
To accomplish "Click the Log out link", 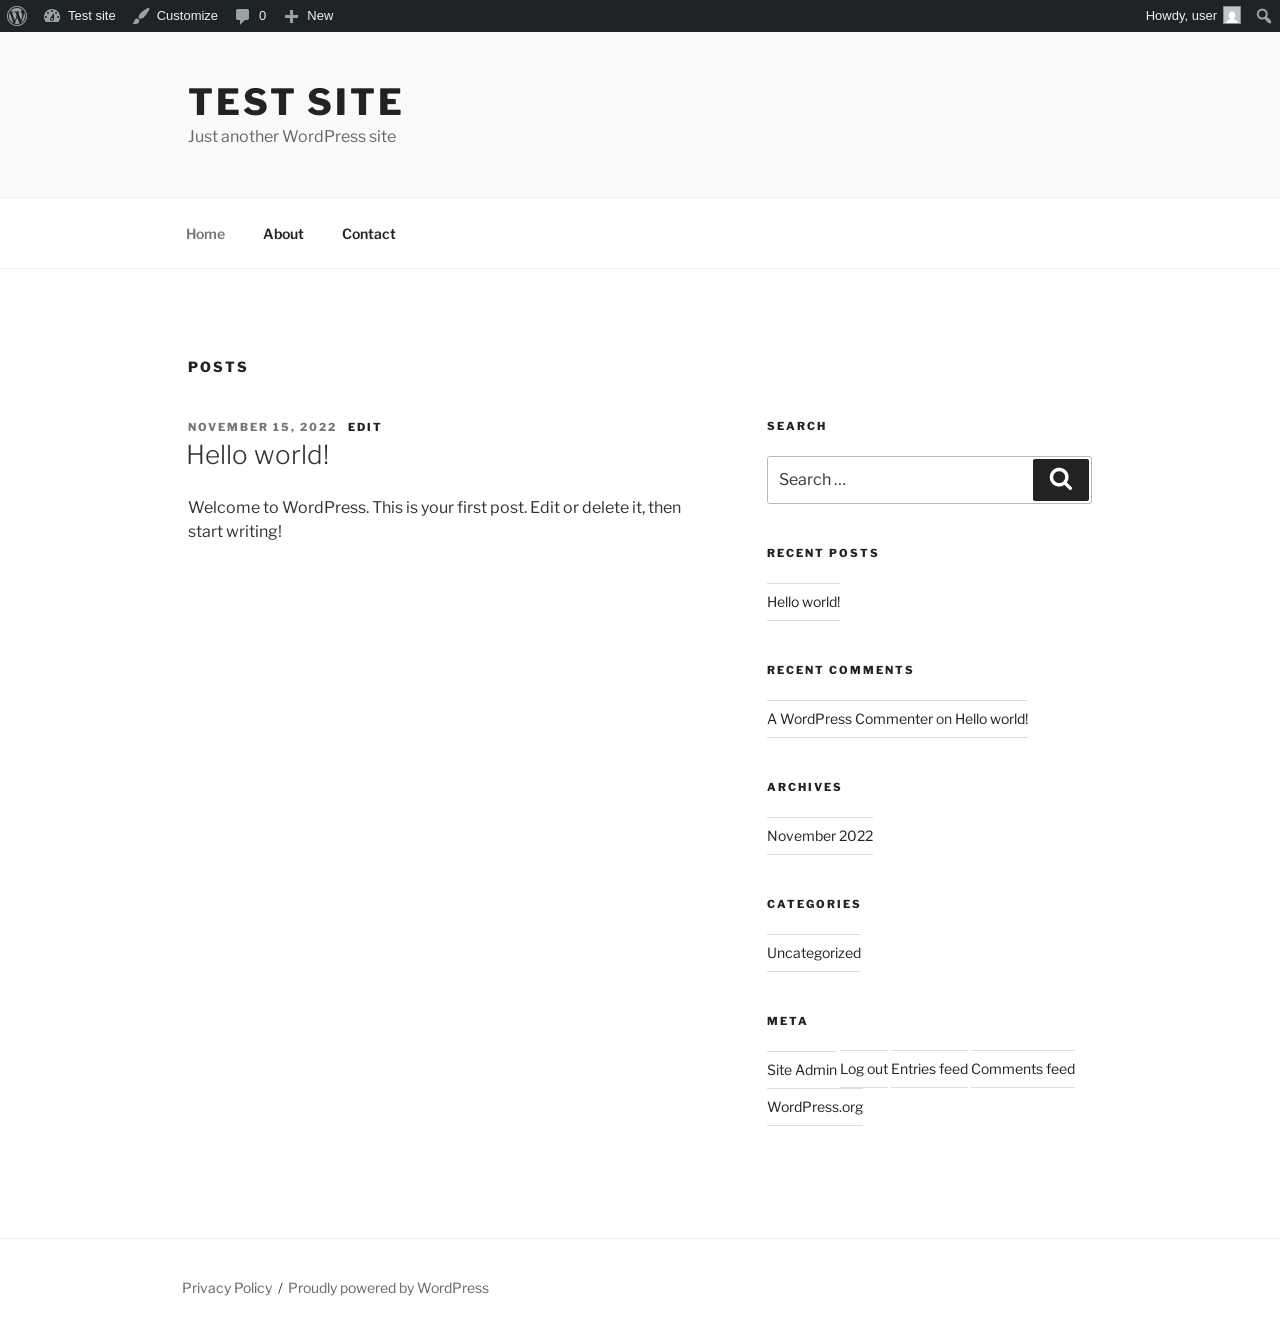I will [x=864, y=1069].
